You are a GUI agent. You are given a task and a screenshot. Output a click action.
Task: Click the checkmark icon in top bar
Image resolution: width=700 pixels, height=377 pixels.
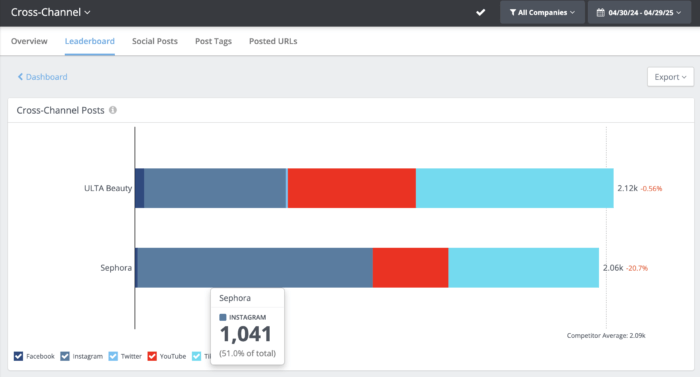coord(480,13)
